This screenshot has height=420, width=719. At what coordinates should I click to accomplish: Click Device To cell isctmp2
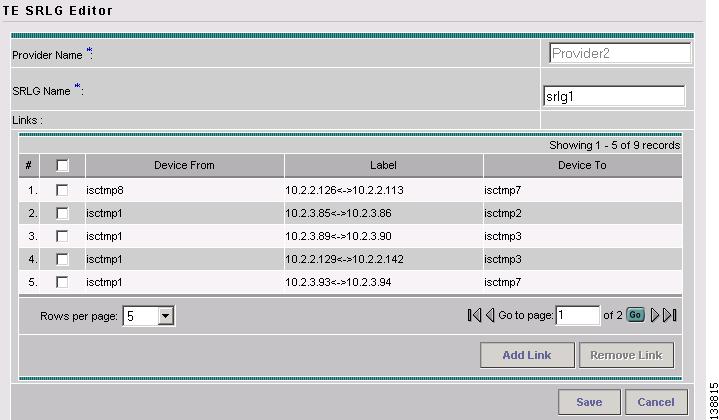point(503,213)
